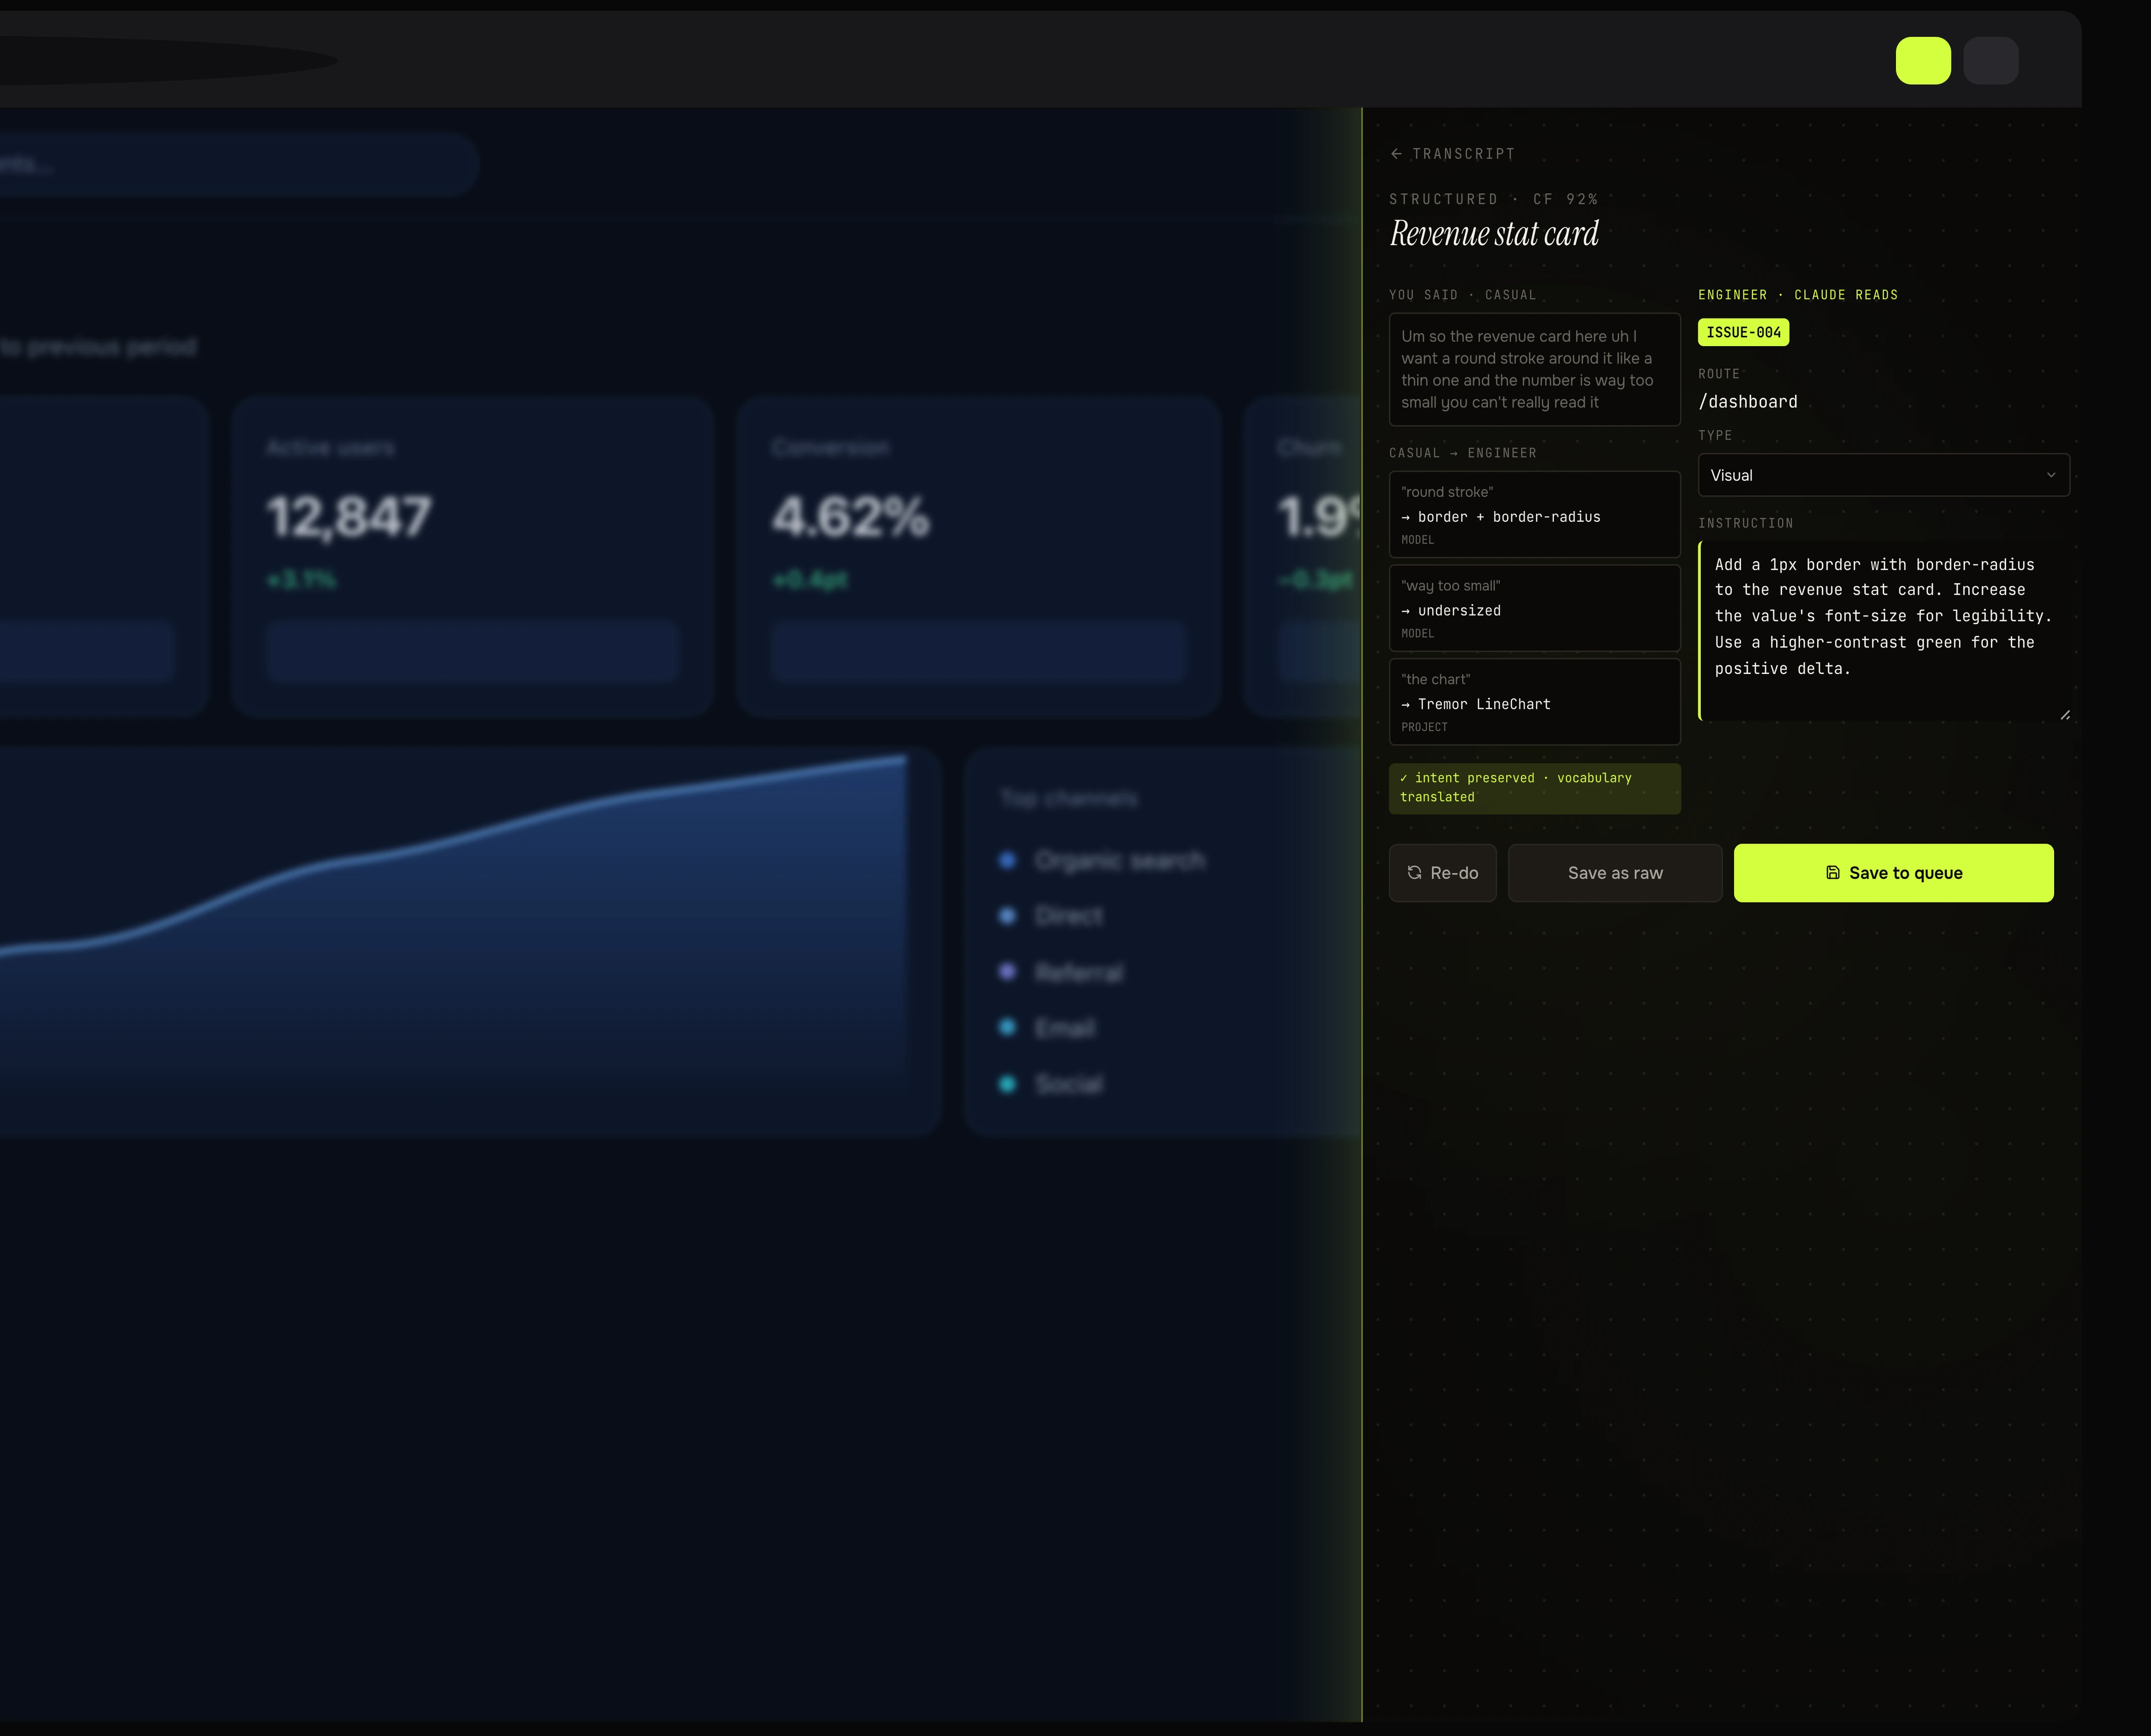
Task: Click the Direct channel entry
Action: [x=1052, y=916]
